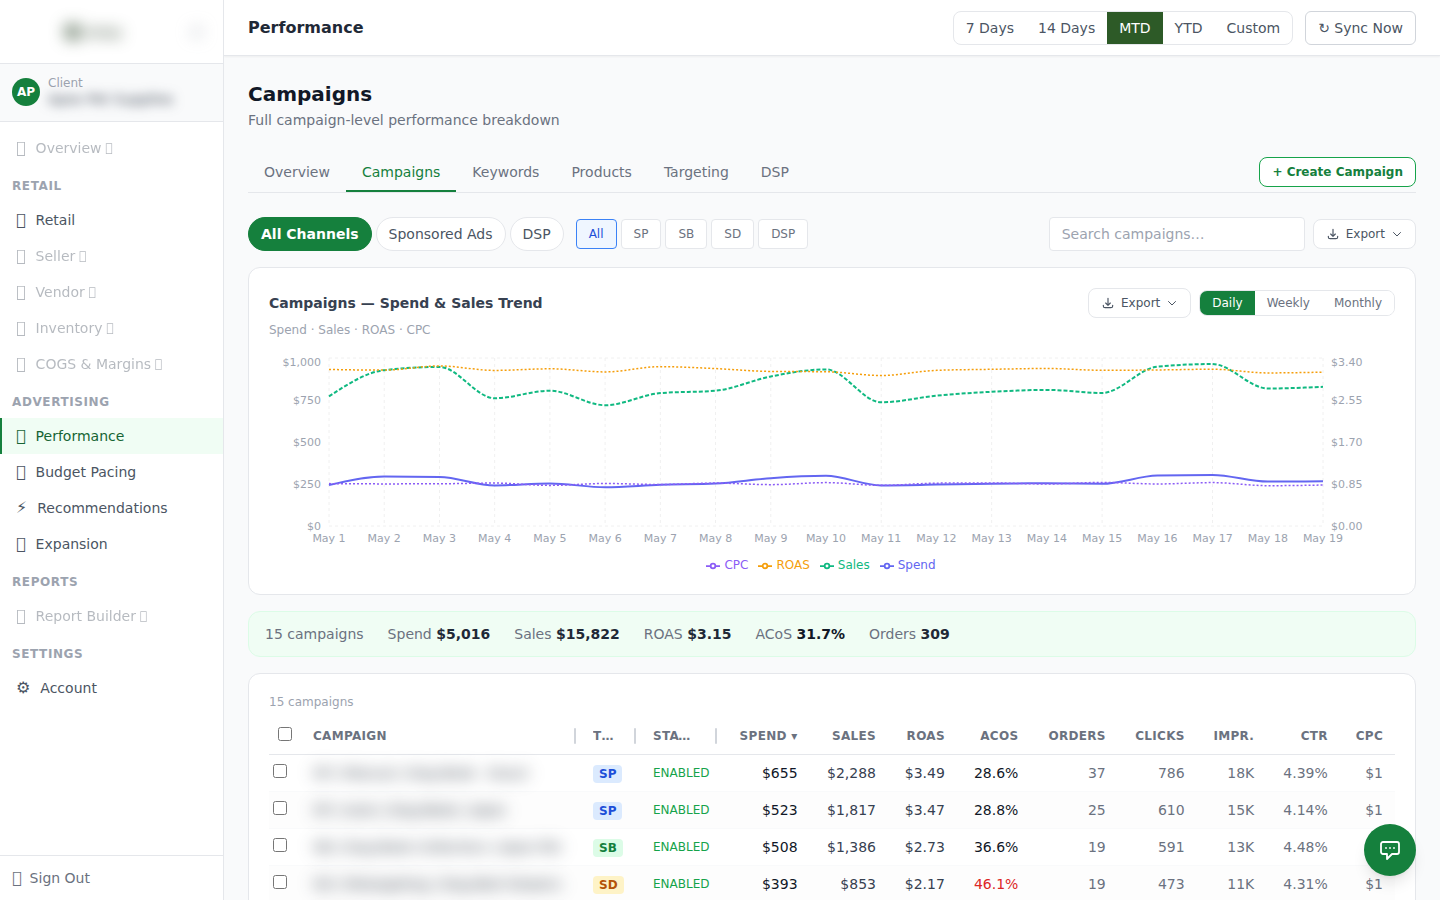The height and width of the screenshot is (900, 1440).
Task: Switch to the Targeting tab
Action: coord(696,172)
